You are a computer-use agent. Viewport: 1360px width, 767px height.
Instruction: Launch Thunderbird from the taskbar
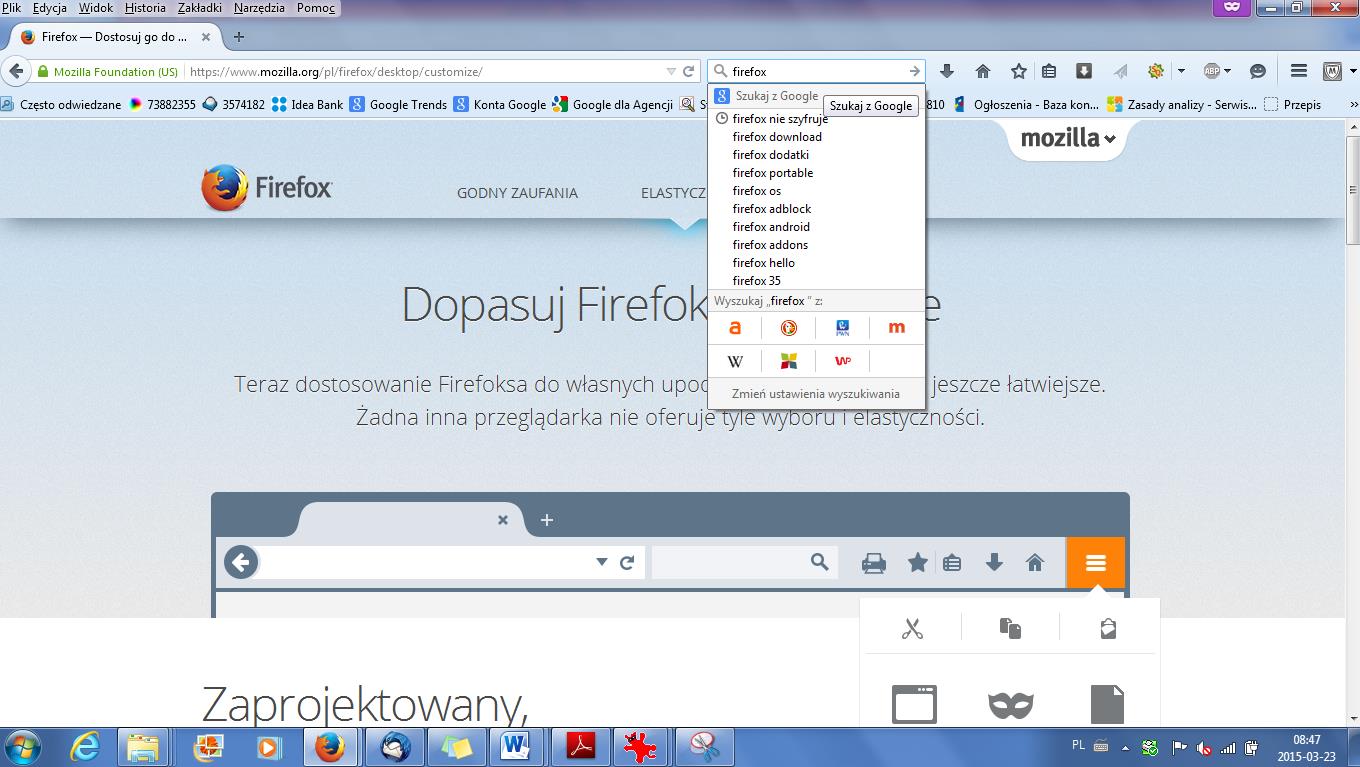coord(394,746)
